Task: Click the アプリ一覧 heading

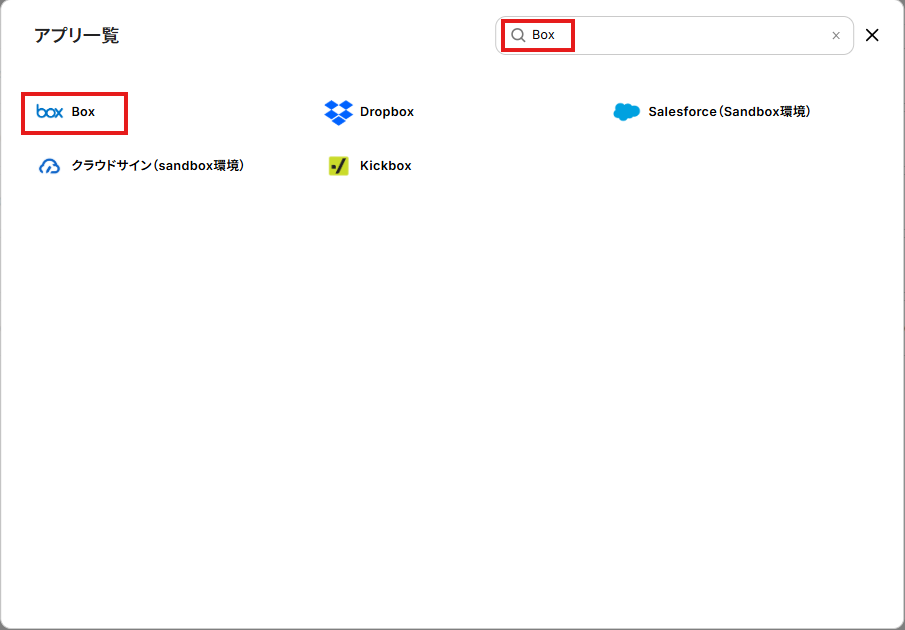Action: (77, 36)
